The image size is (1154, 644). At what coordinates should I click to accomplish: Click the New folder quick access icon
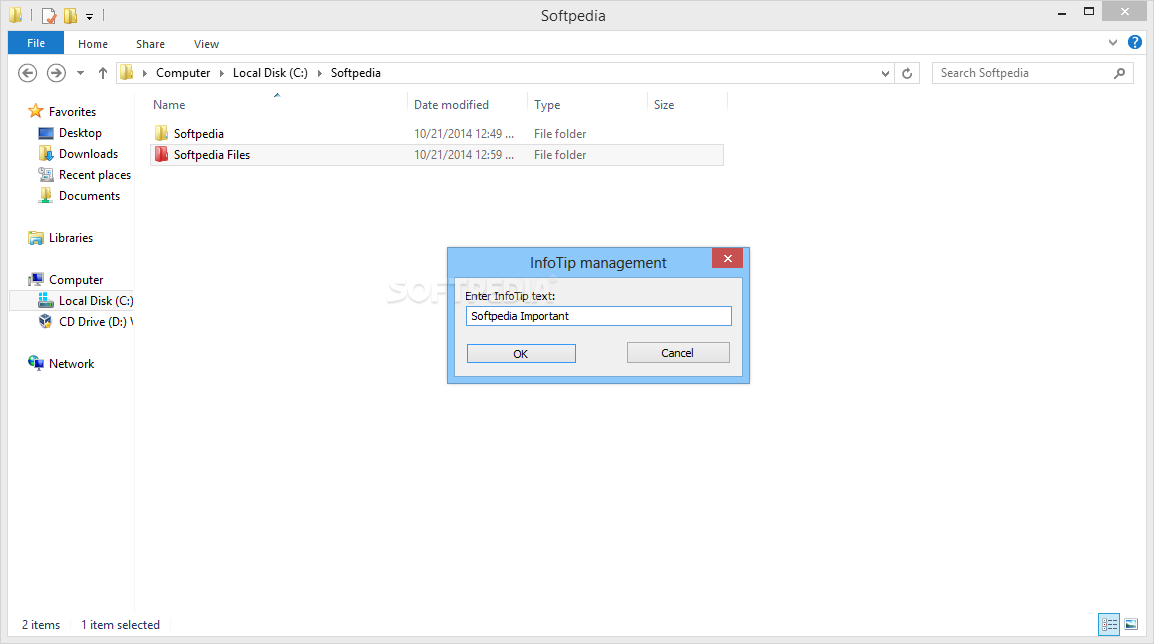coord(70,15)
